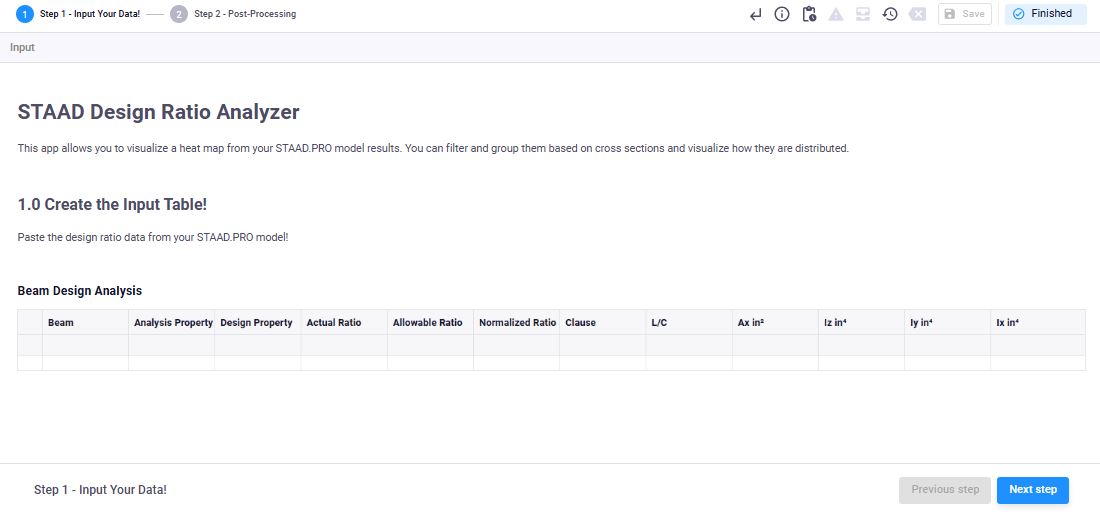Image resolution: width=1100 pixels, height=514 pixels.
Task: Click first empty cell under Design Property
Action: [x=258, y=346]
